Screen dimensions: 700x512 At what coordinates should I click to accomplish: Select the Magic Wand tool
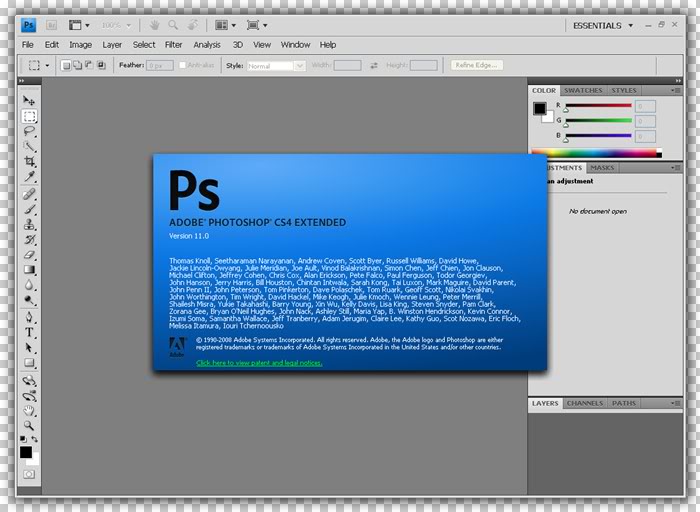29,146
